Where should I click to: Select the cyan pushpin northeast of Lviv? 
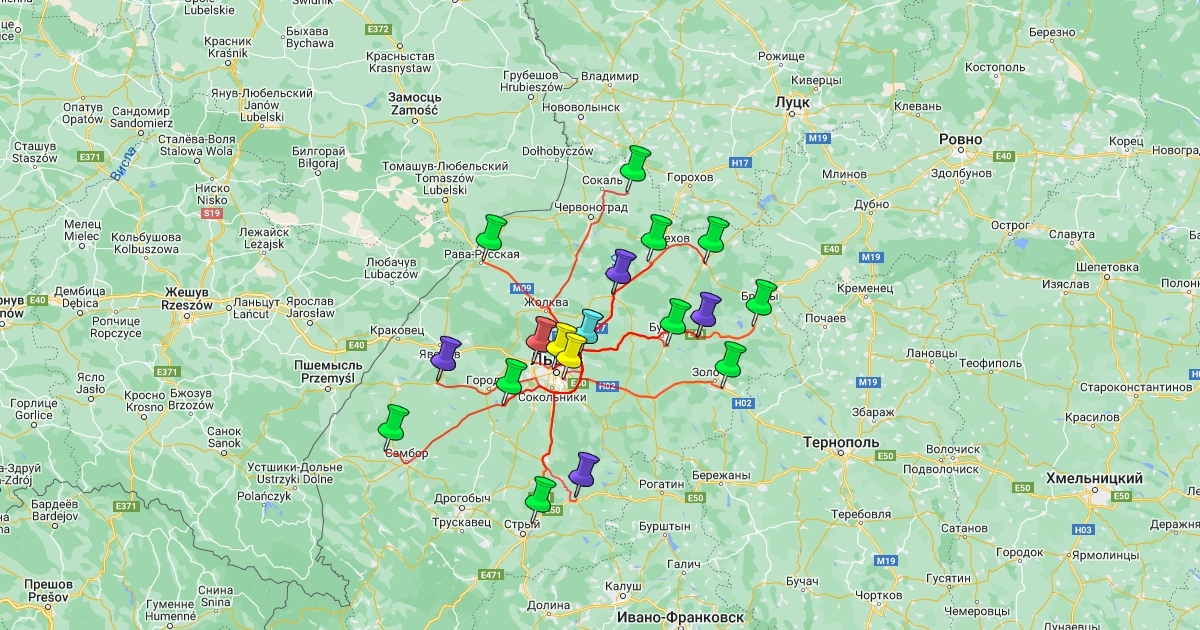(590, 324)
